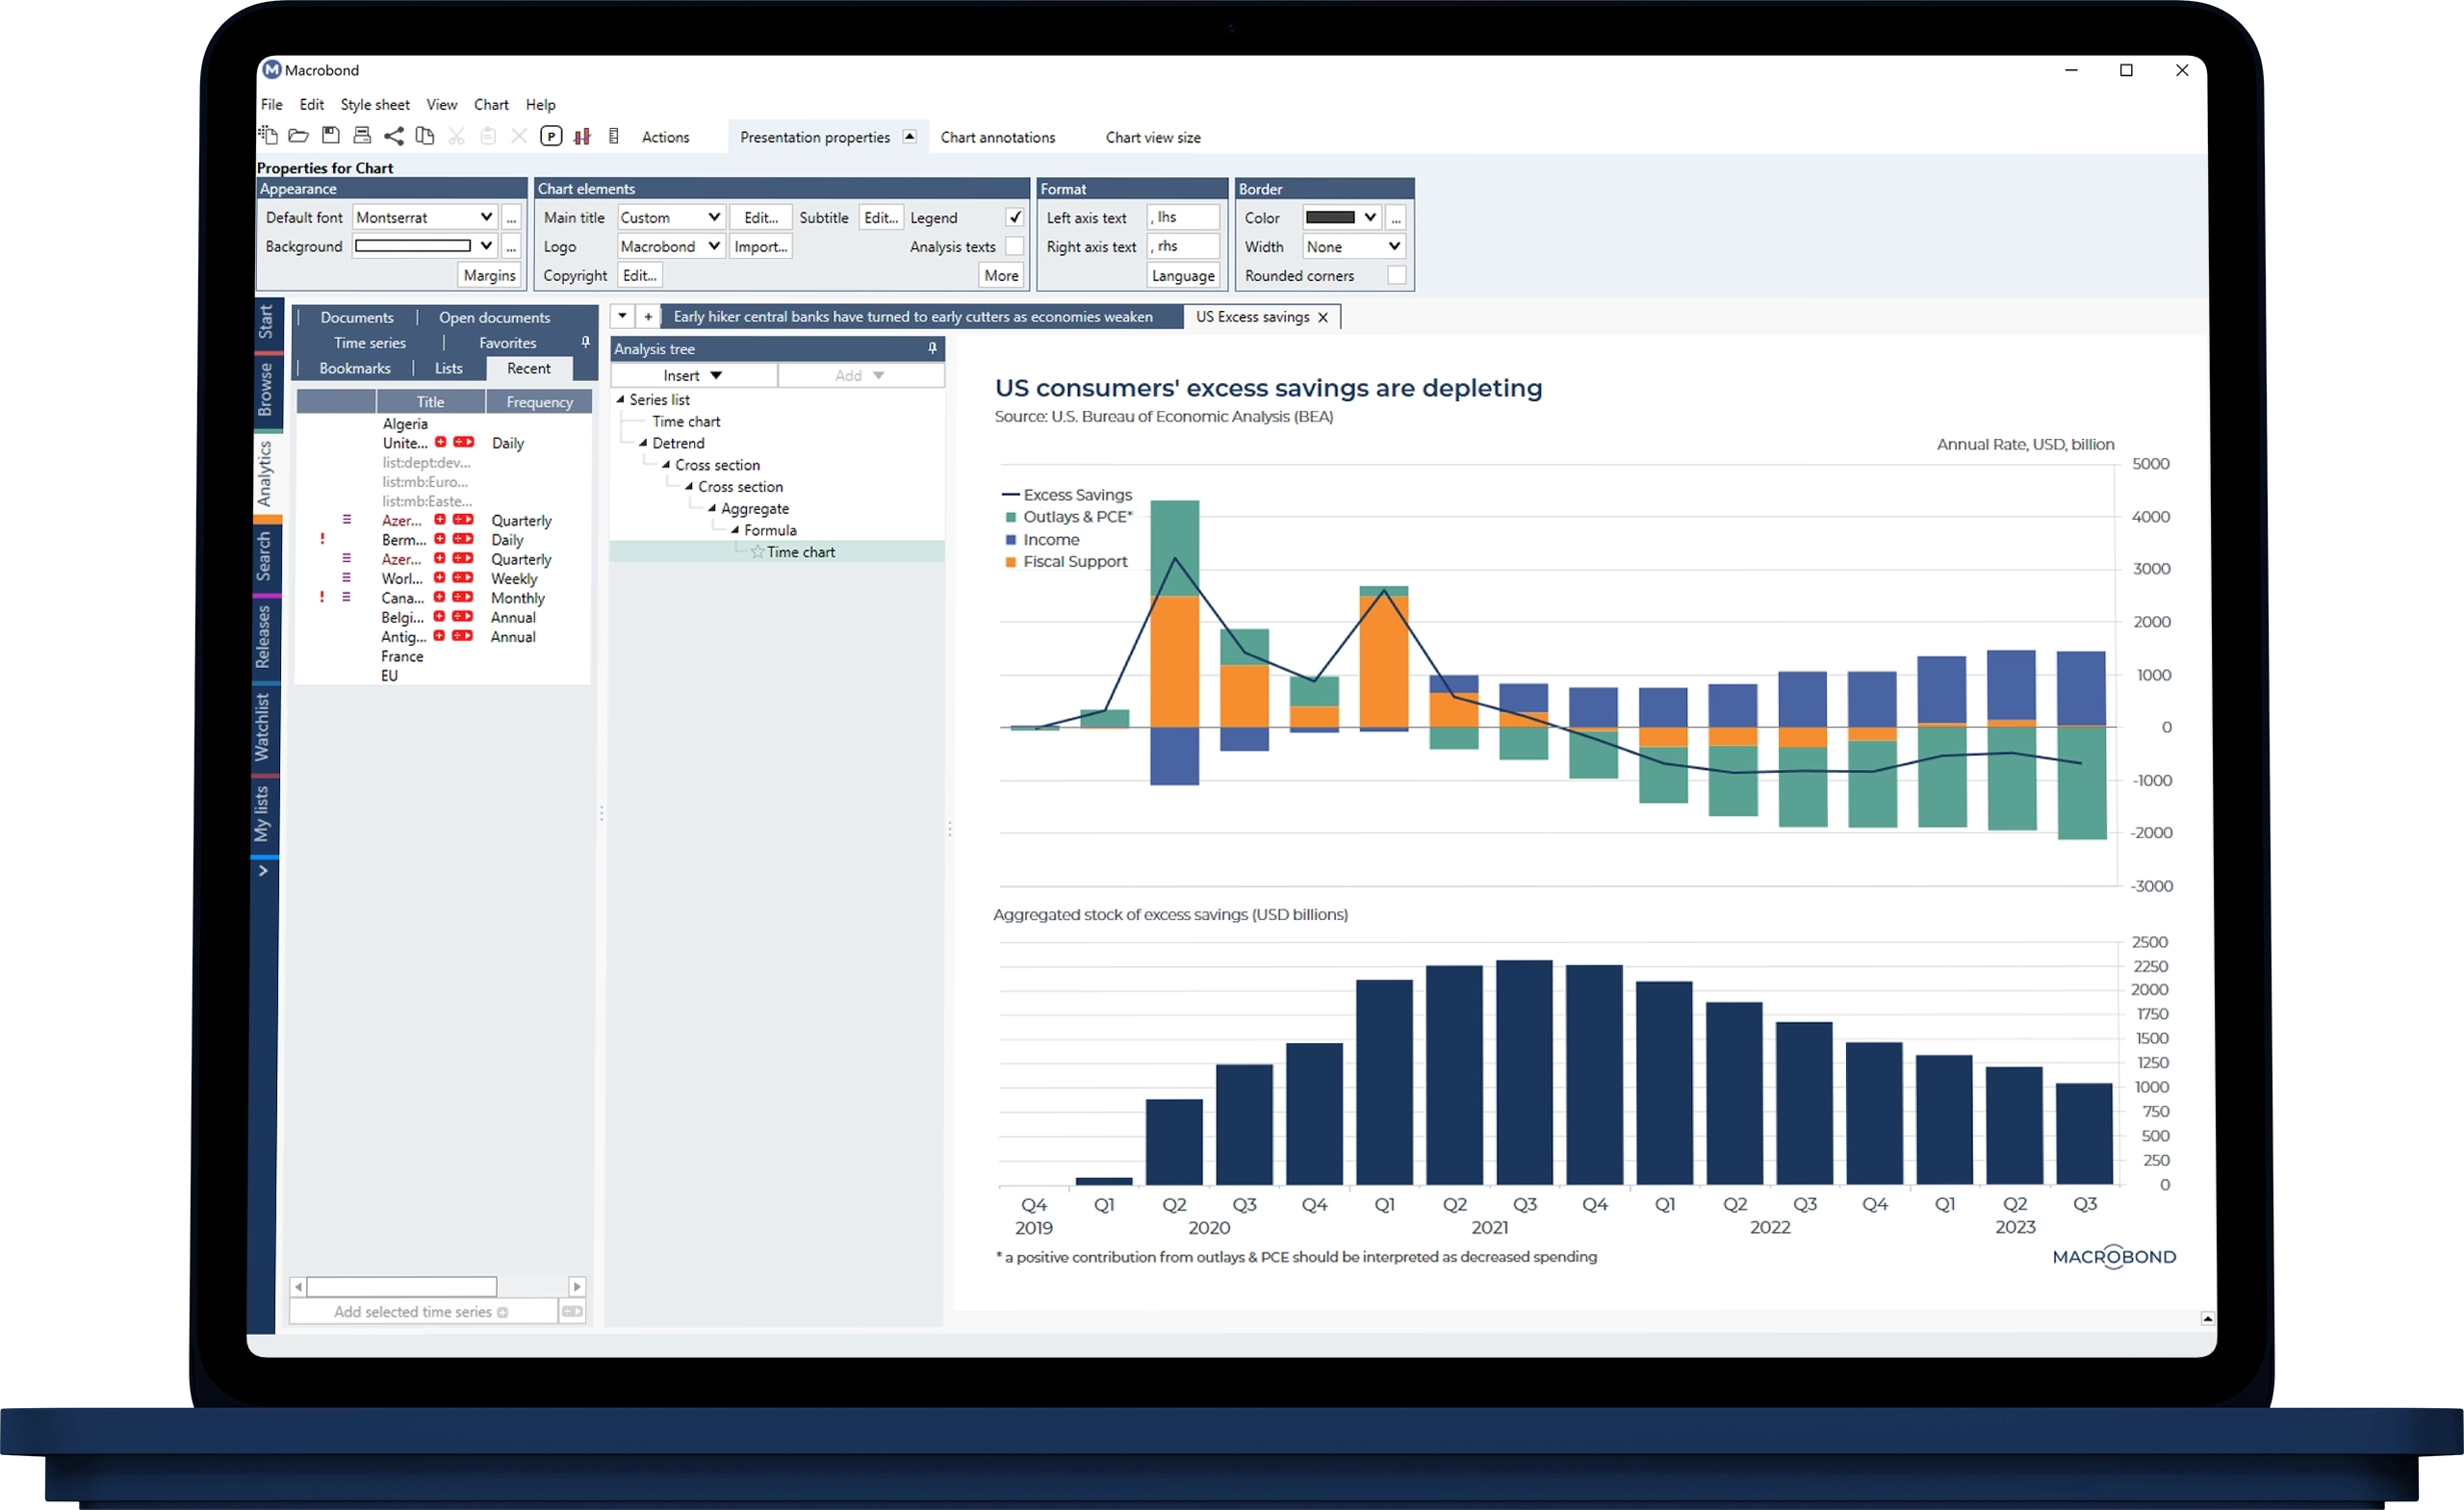
Task: Click red exclamation mark on Cana... row
Action: [x=322, y=597]
